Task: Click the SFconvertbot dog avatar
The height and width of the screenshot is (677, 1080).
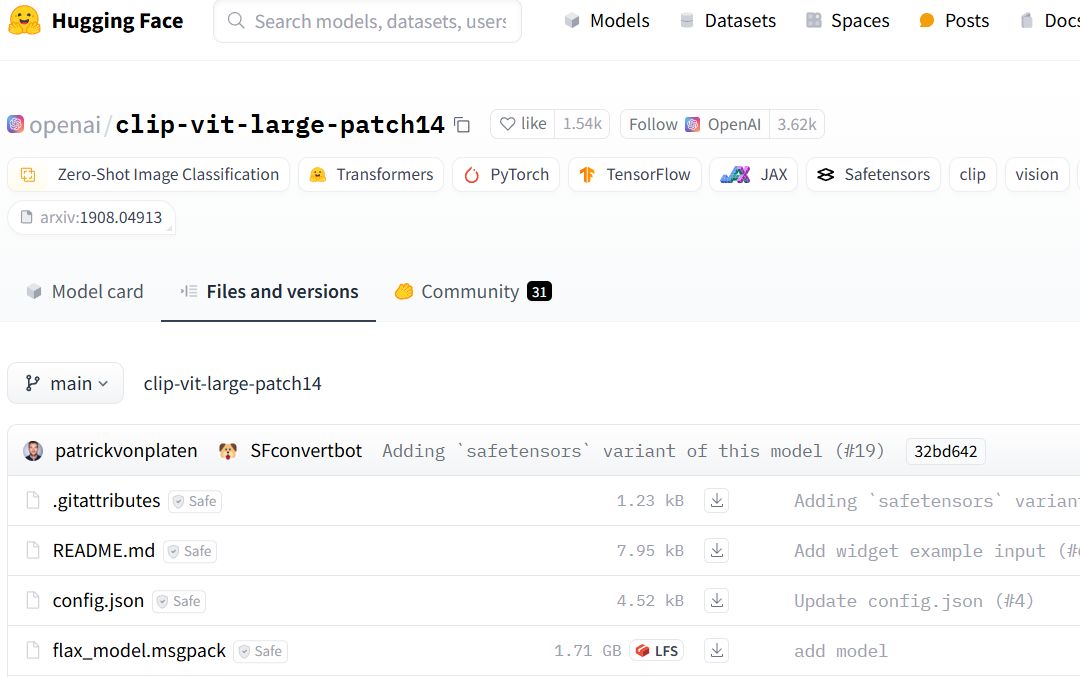Action: (228, 451)
